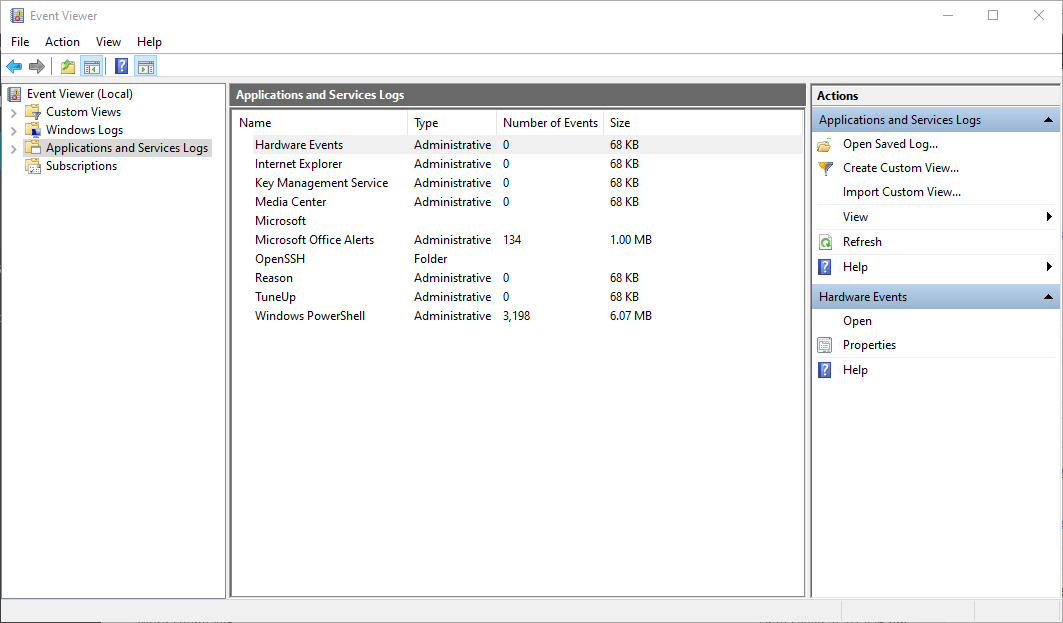
Task: Click the Create Custom View funnel icon
Action: tap(825, 168)
